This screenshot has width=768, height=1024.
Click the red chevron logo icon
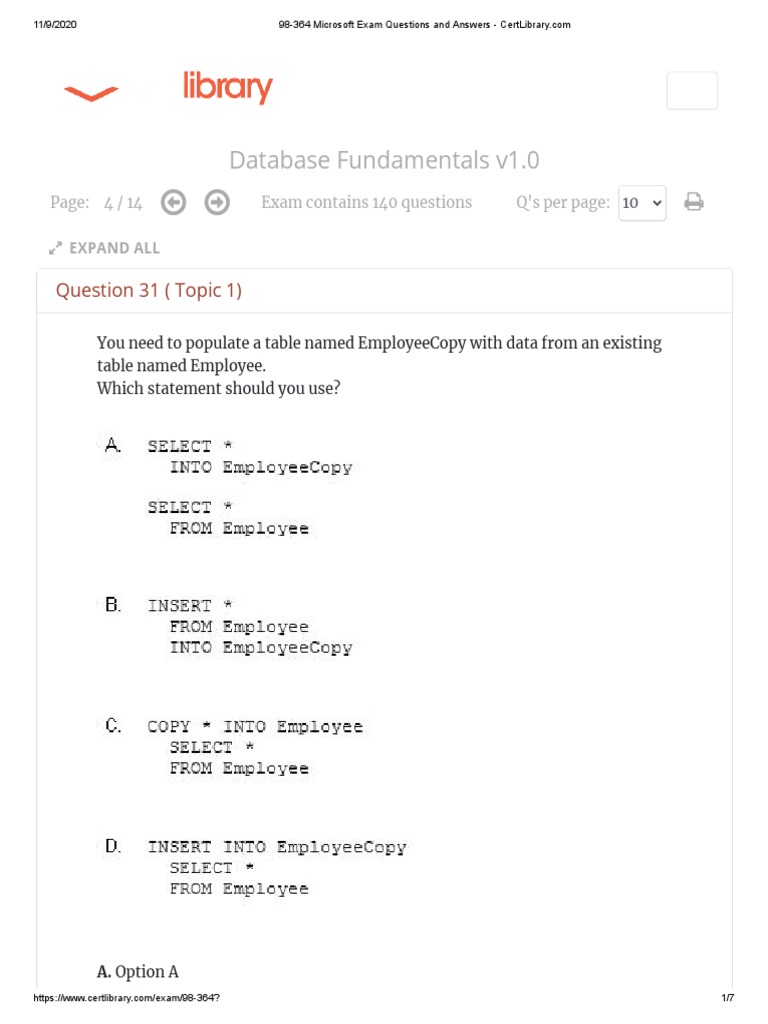[x=91, y=94]
